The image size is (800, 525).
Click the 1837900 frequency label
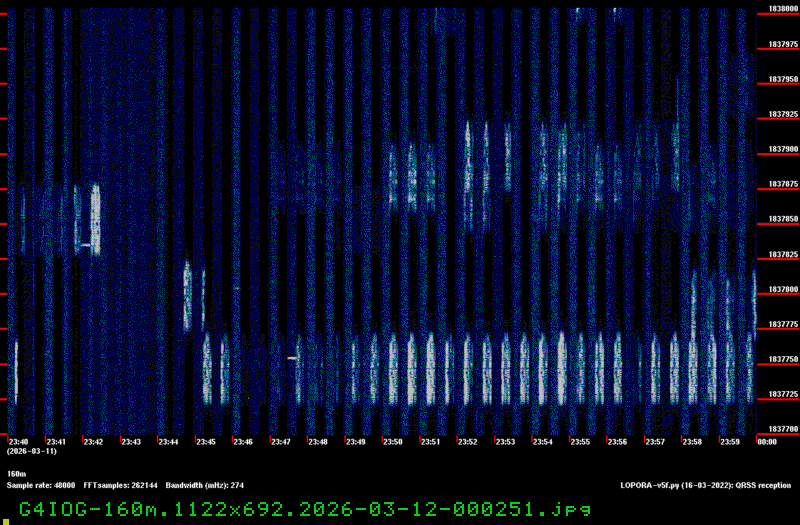coord(783,149)
